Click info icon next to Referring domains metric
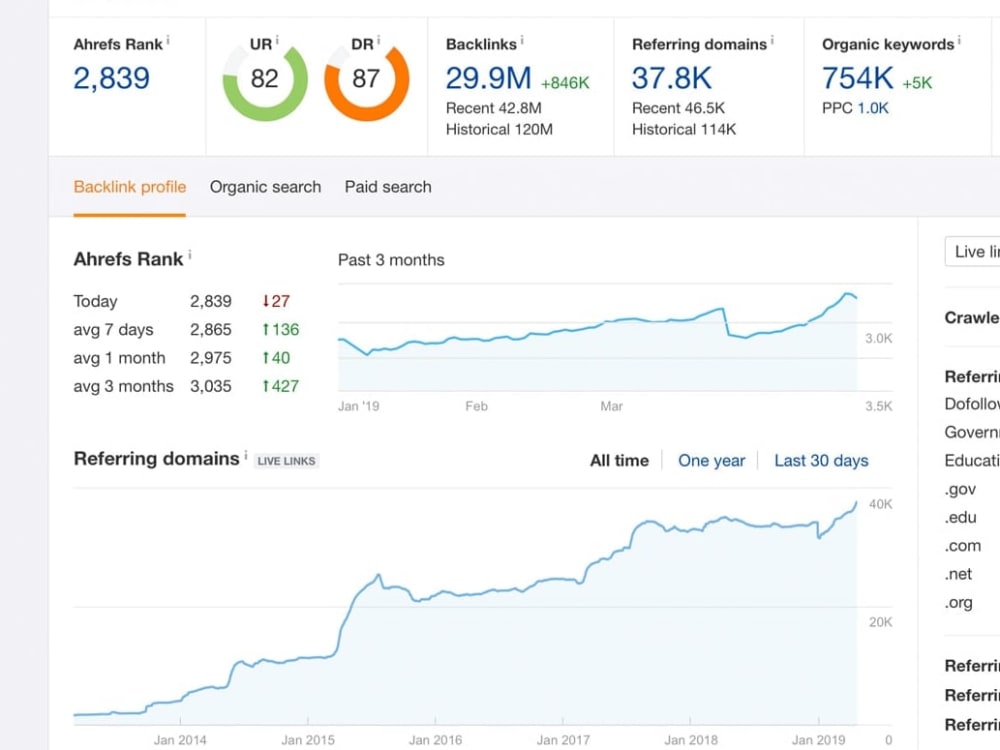The image size is (1000, 750). 772,40
